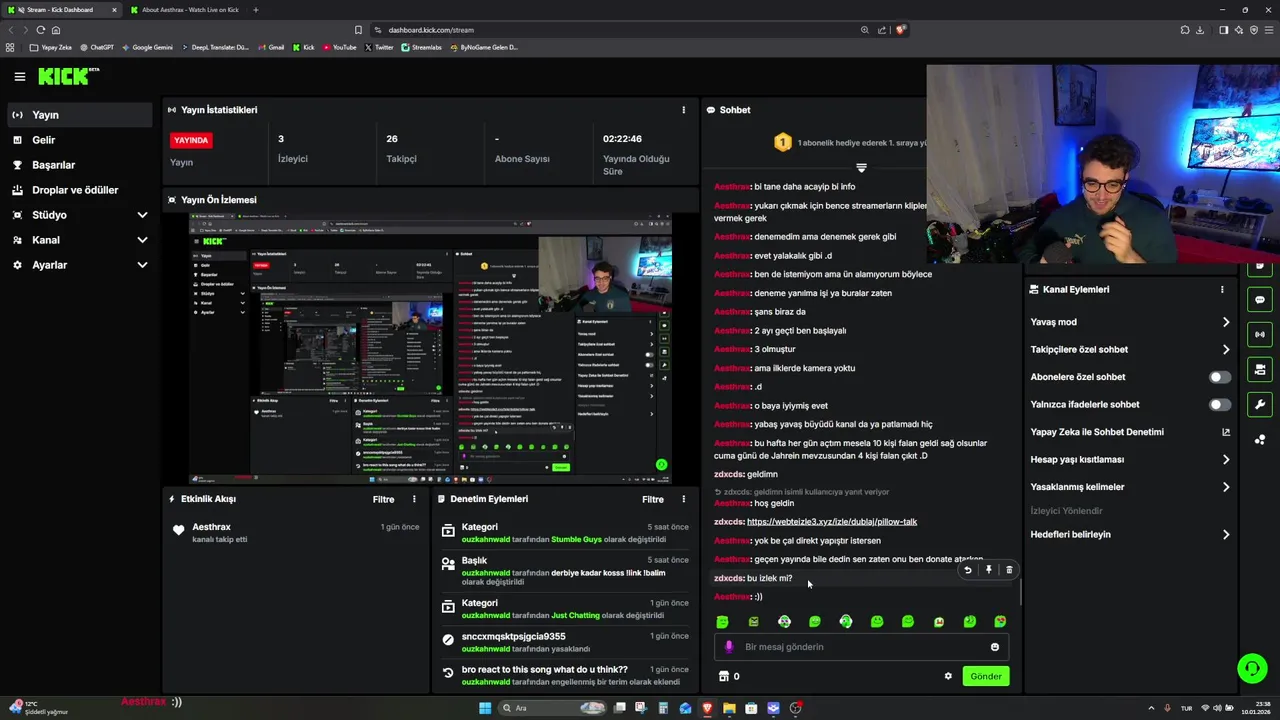Click the Gönder button
This screenshot has height=720, width=1280.
(x=985, y=676)
